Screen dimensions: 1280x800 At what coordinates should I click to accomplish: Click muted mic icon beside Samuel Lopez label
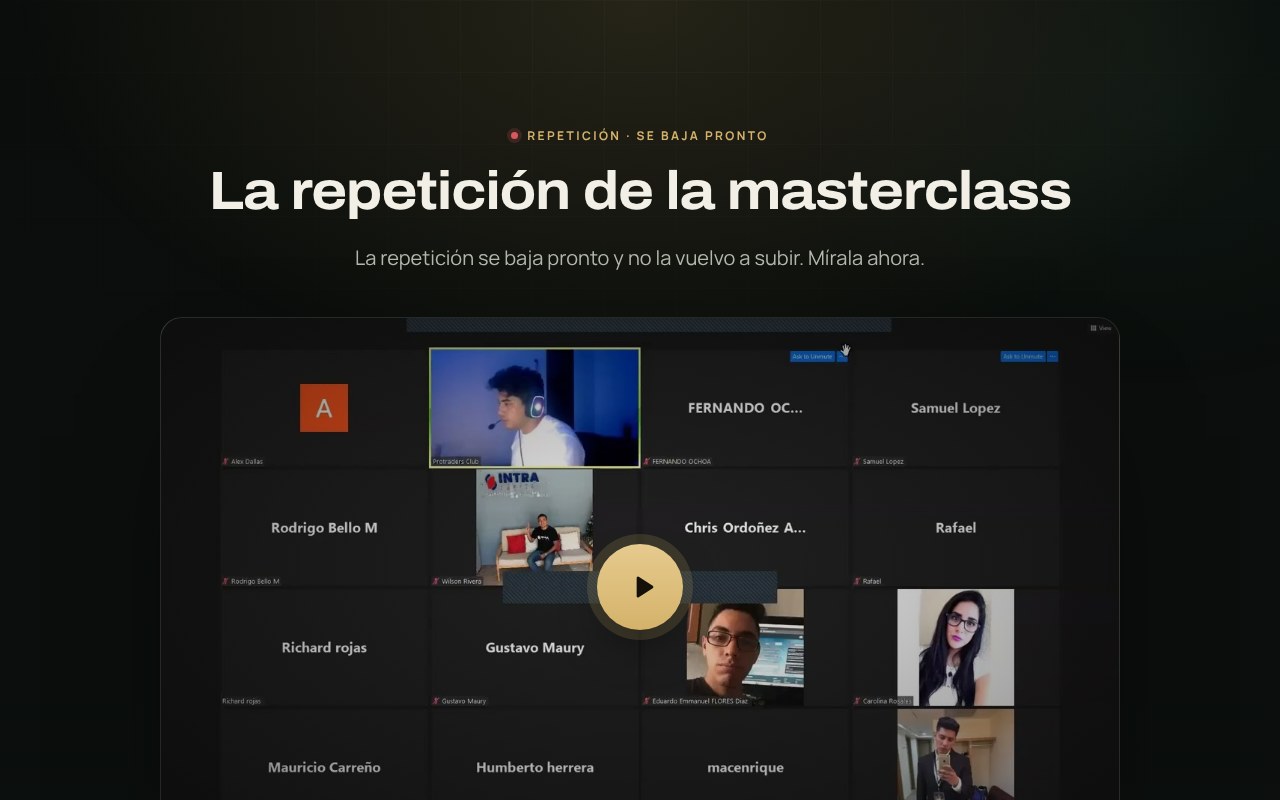(x=857, y=461)
